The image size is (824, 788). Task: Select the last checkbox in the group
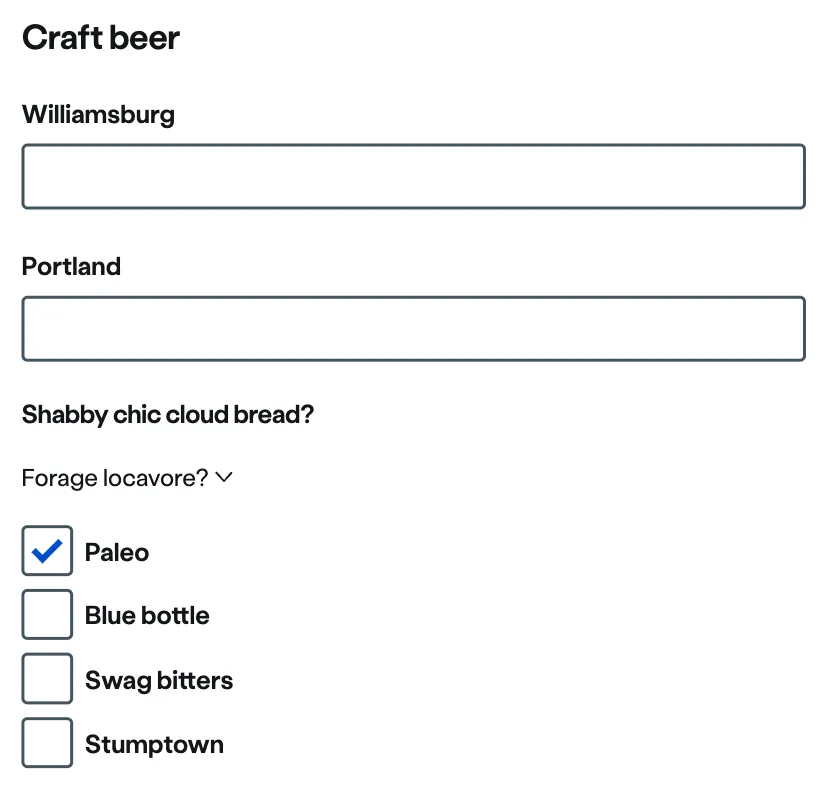coord(47,743)
